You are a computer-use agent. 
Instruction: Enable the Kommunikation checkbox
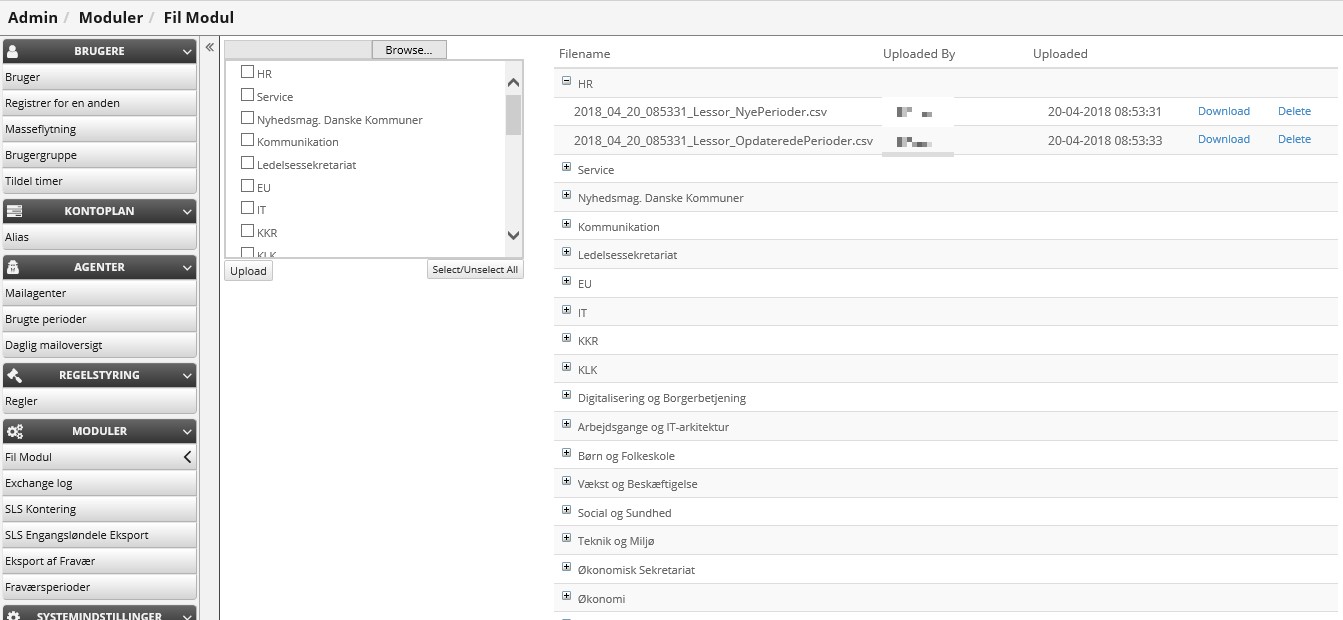pos(247,140)
